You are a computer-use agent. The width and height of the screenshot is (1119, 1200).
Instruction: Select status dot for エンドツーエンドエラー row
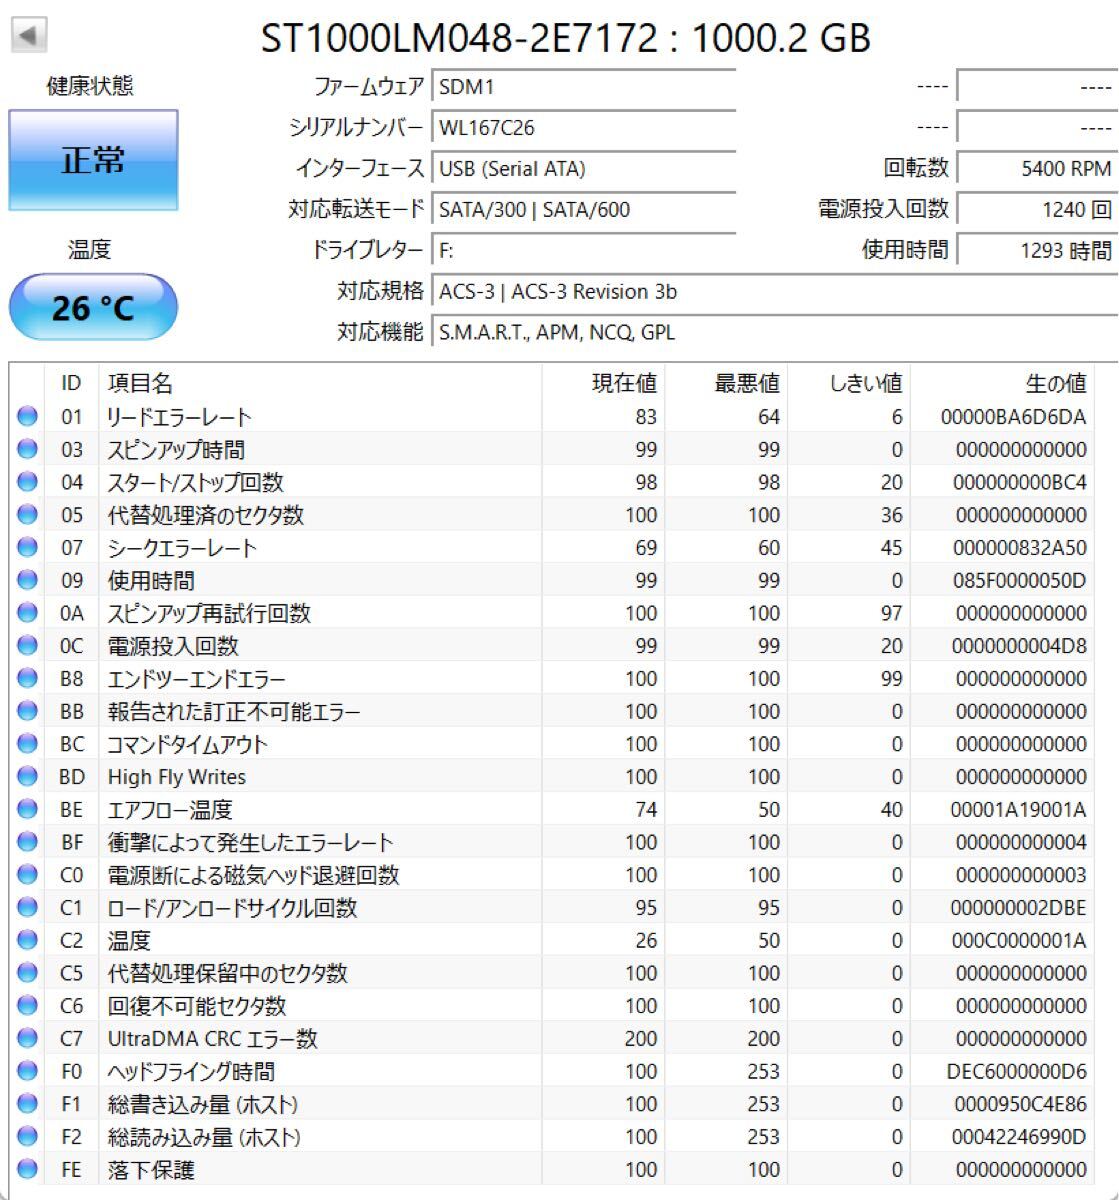point(27,678)
